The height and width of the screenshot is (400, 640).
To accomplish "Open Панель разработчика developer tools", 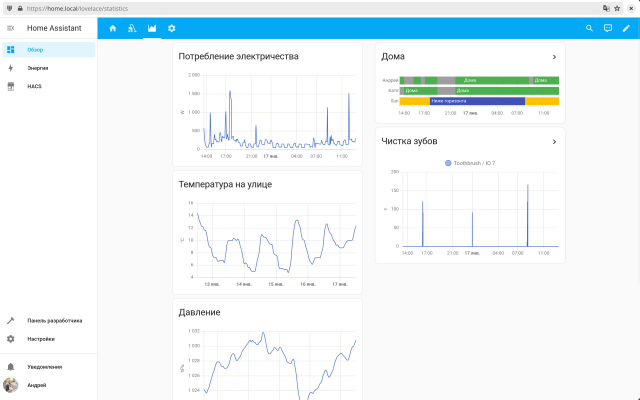I will (x=54, y=321).
